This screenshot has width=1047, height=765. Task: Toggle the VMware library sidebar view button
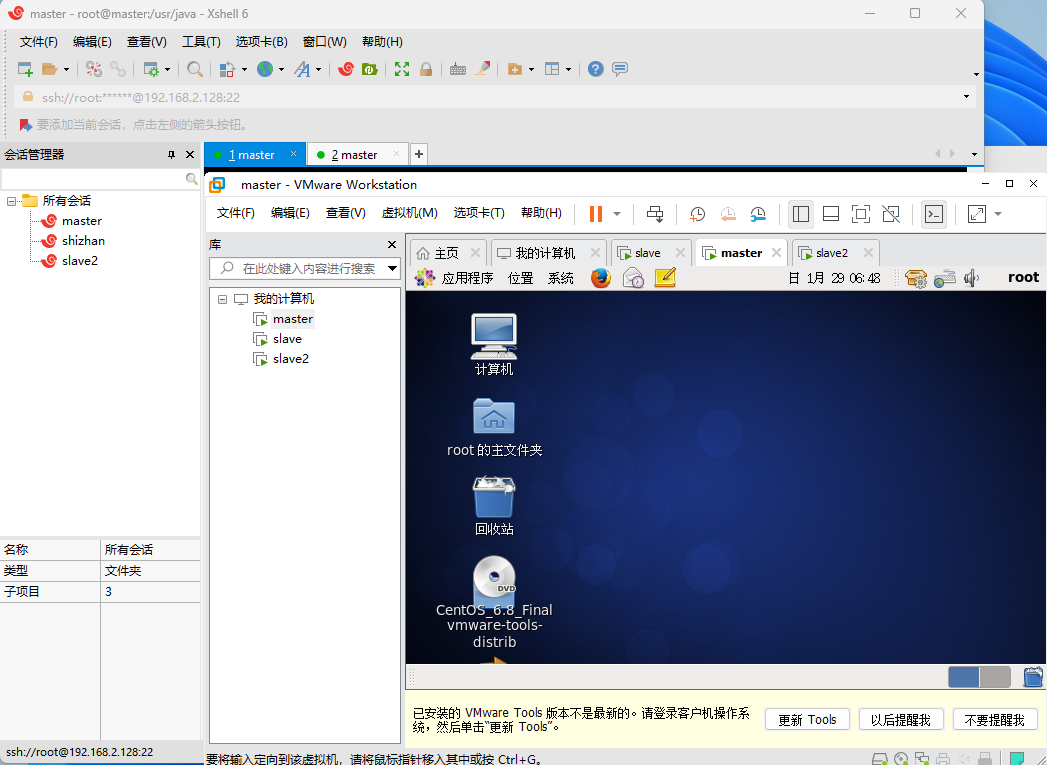[801, 214]
